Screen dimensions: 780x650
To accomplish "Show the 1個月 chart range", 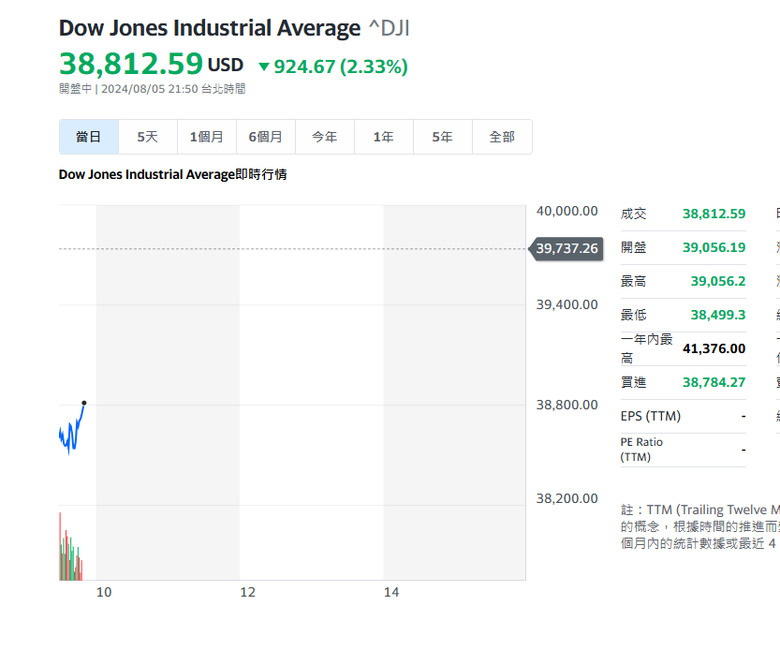I will point(207,137).
